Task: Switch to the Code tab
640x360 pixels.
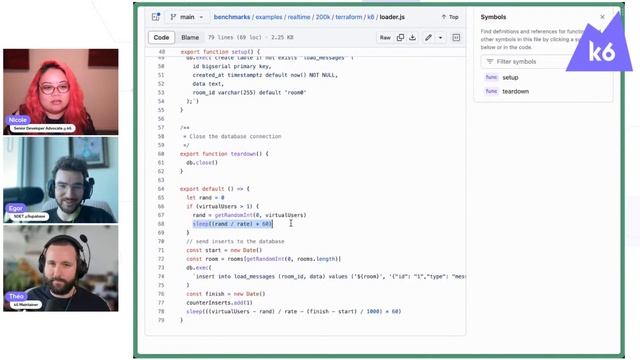Action: (161, 37)
